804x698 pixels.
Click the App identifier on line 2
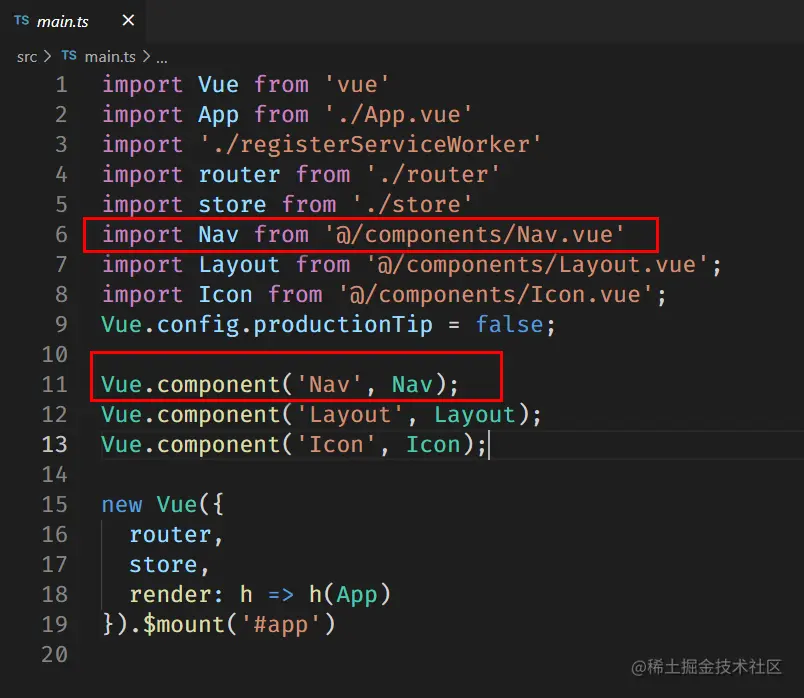pos(218,114)
